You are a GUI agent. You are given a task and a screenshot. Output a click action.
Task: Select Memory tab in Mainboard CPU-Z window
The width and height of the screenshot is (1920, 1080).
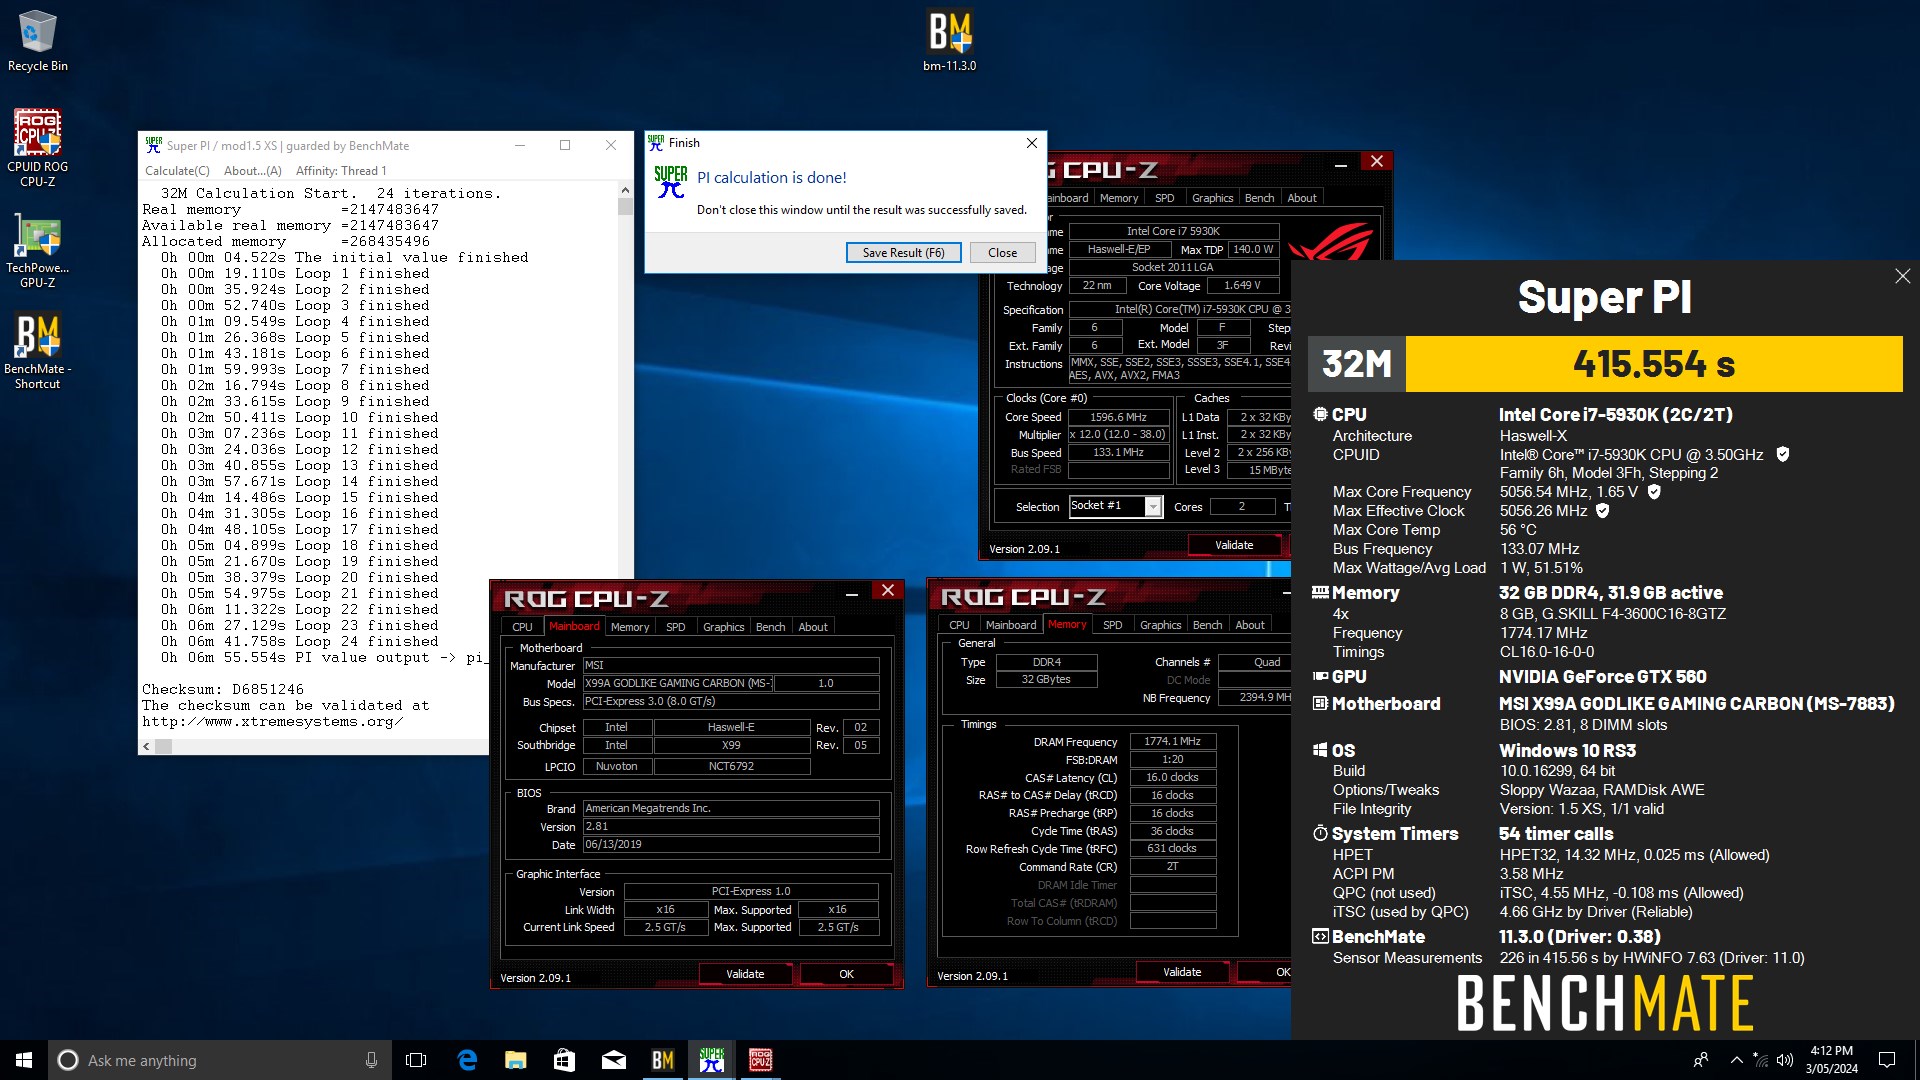tap(630, 627)
